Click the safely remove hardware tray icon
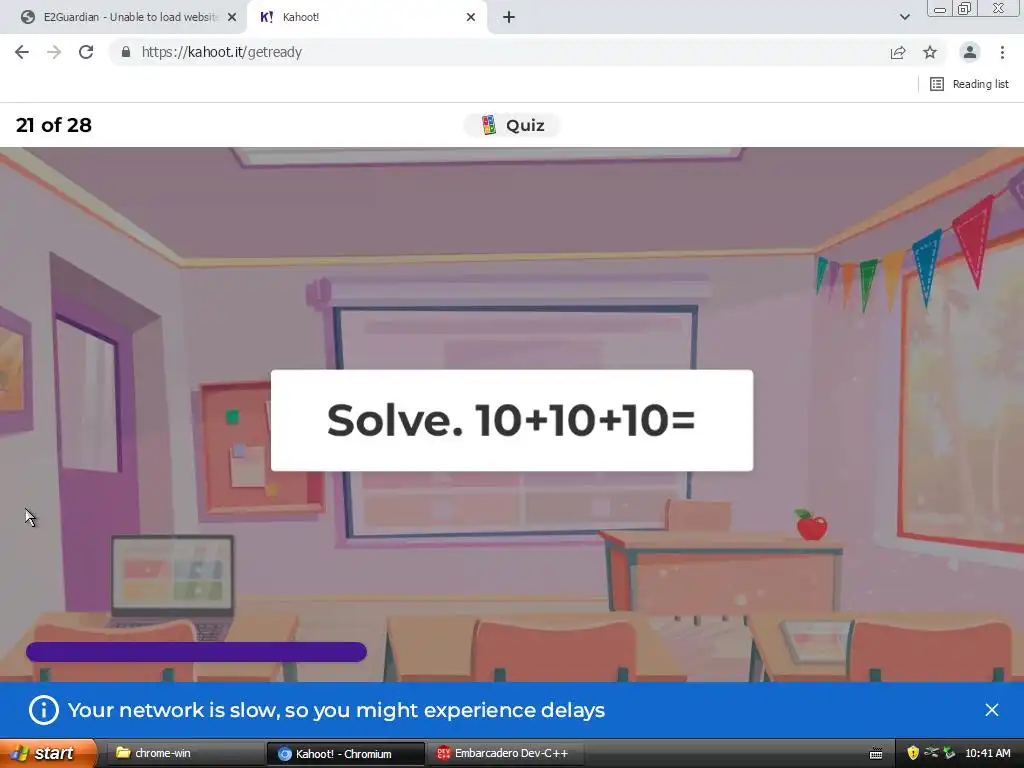This screenshot has height=768, width=1024. click(949, 753)
